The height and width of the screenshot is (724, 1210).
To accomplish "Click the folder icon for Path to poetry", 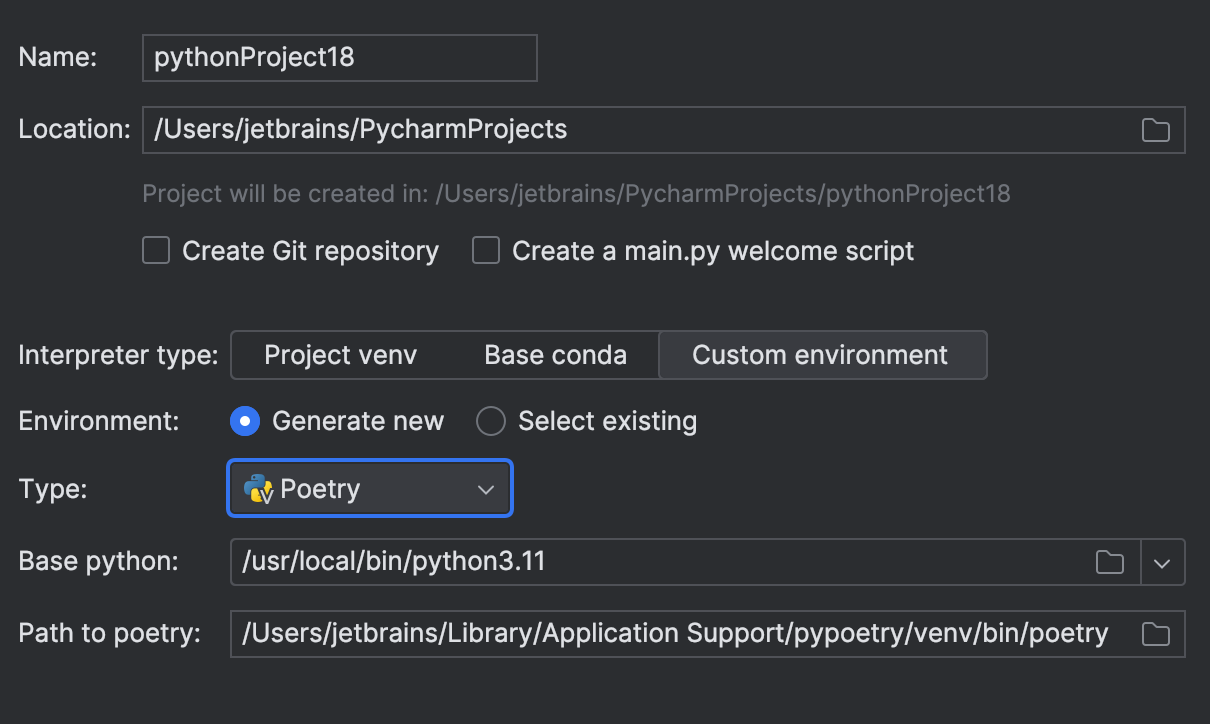I will (1155, 634).
